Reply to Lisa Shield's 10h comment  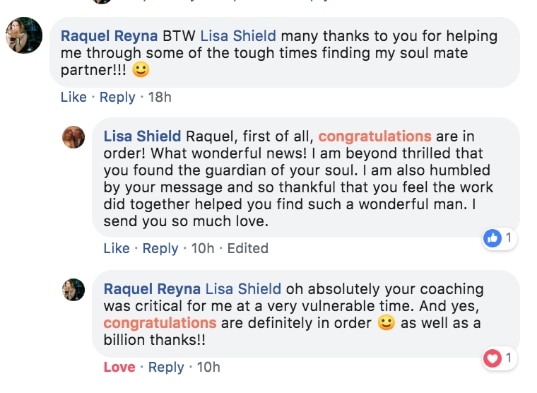click(x=160, y=249)
